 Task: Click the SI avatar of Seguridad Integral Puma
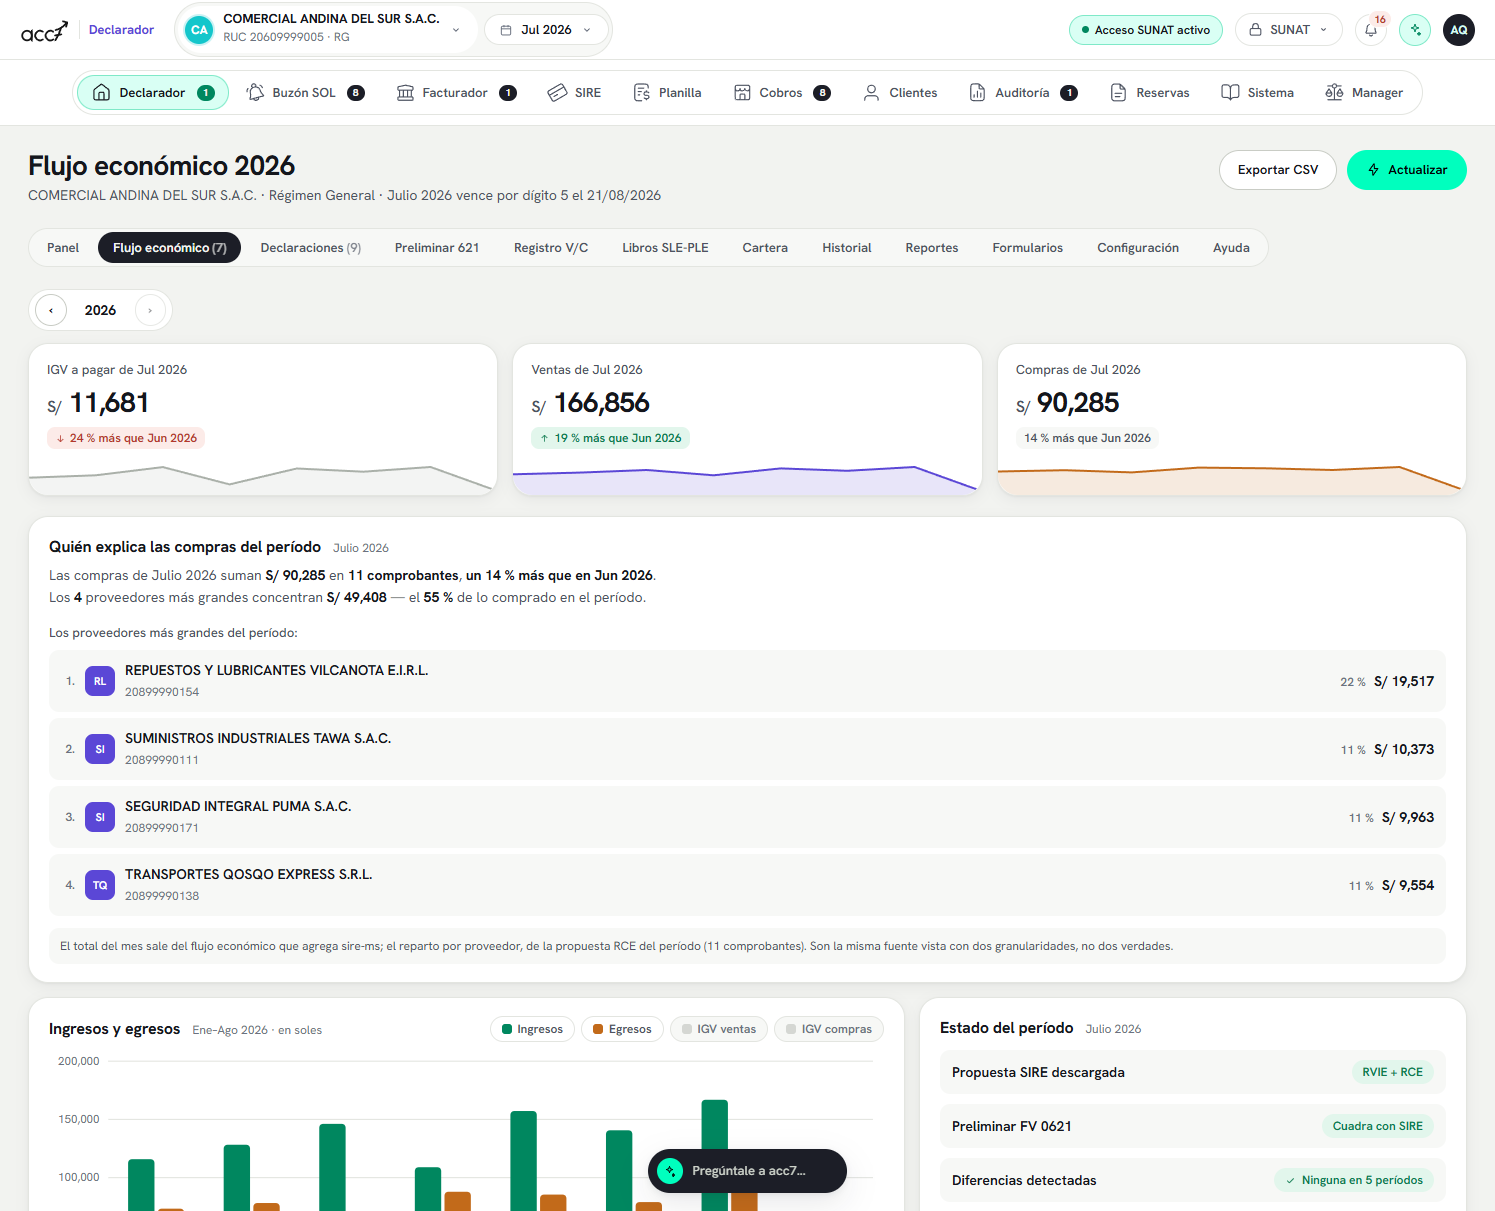pos(100,817)
